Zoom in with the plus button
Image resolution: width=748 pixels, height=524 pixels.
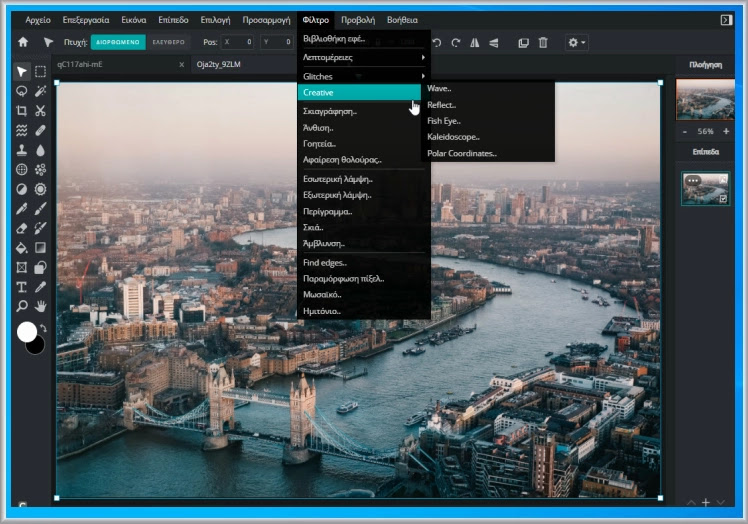(x=726, y=131)
